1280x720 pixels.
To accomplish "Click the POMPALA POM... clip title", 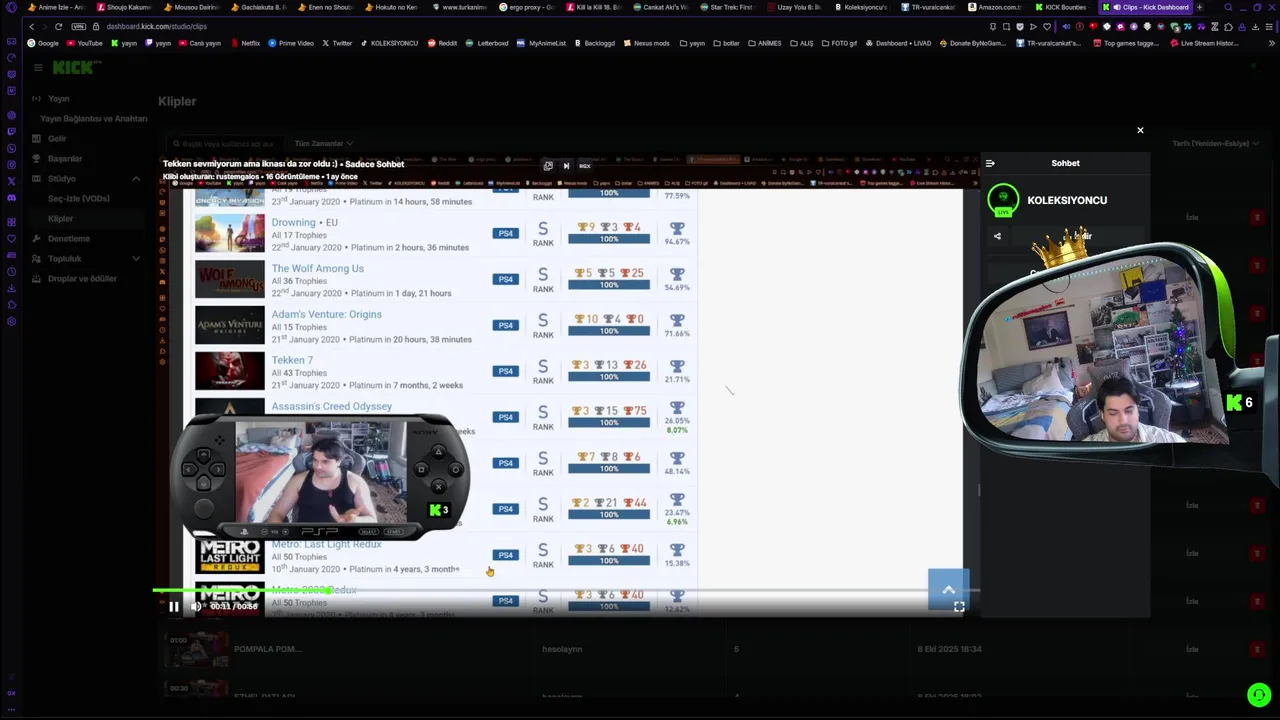I will [x=268, y=649].
